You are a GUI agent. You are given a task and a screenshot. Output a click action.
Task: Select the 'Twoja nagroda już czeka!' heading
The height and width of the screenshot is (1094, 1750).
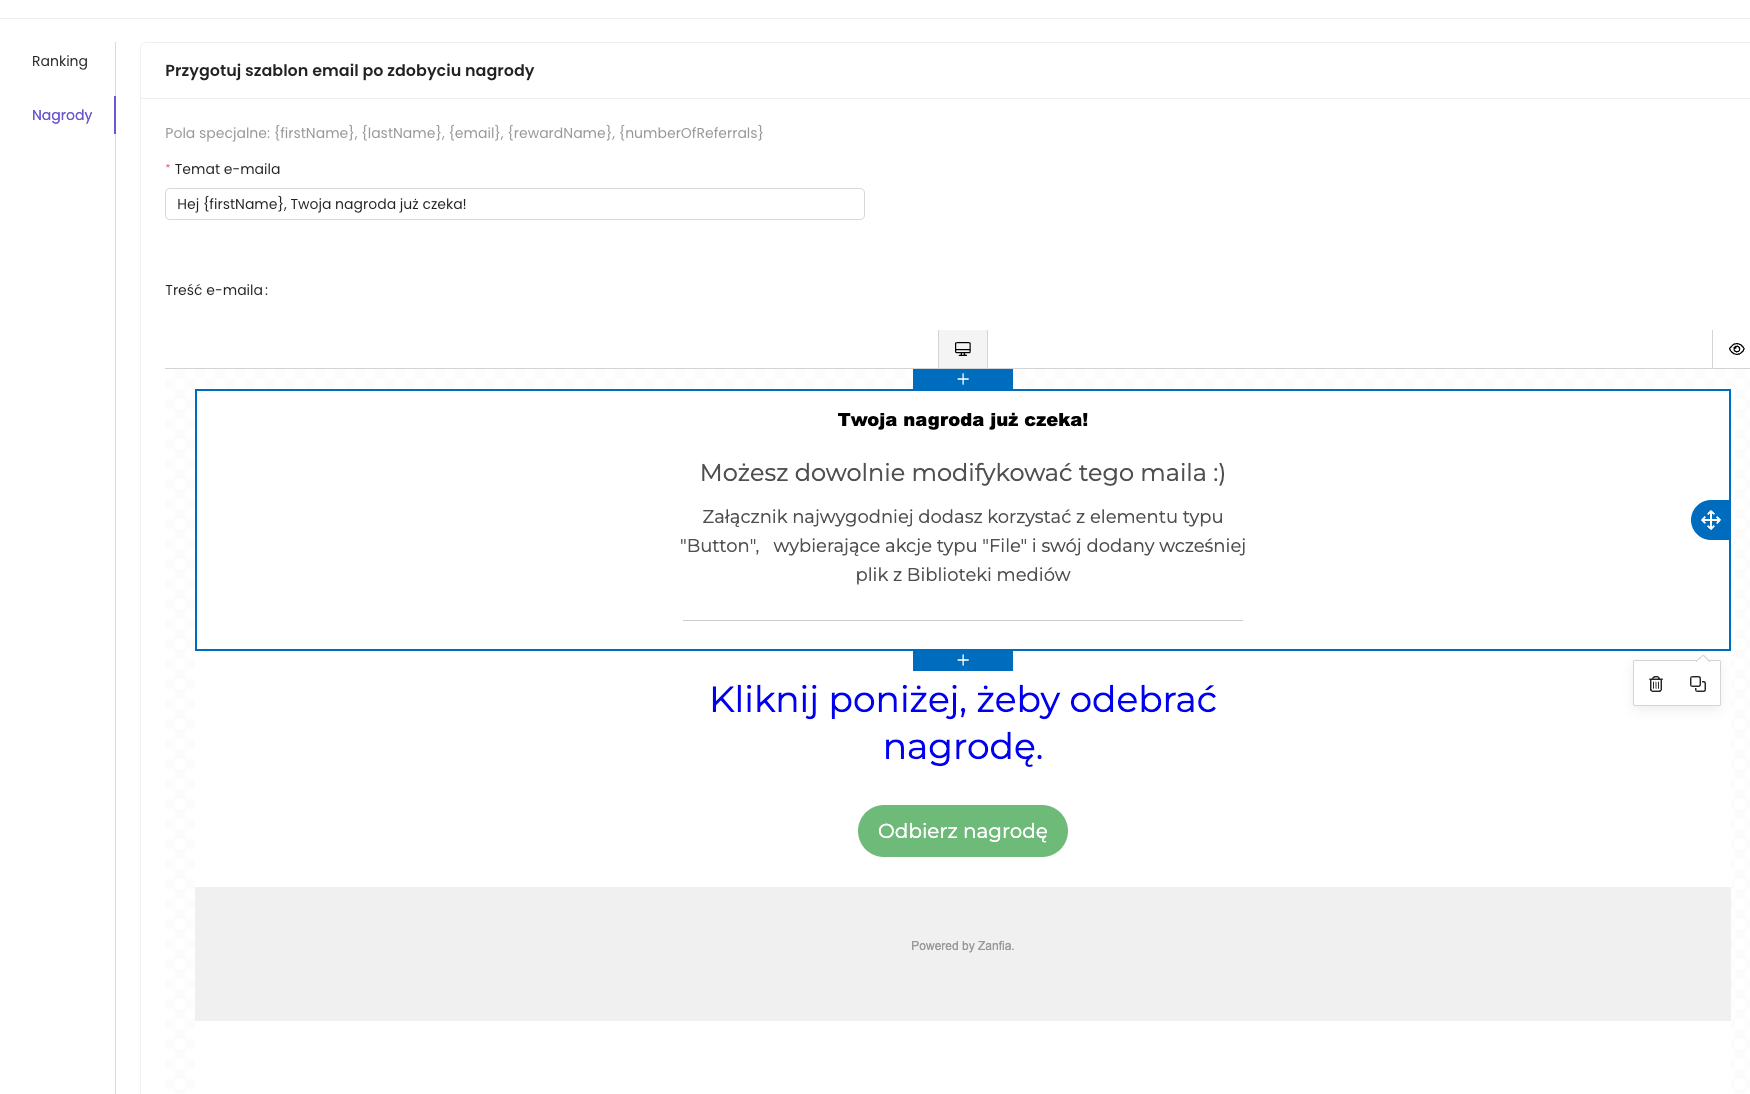pos(962,420)
